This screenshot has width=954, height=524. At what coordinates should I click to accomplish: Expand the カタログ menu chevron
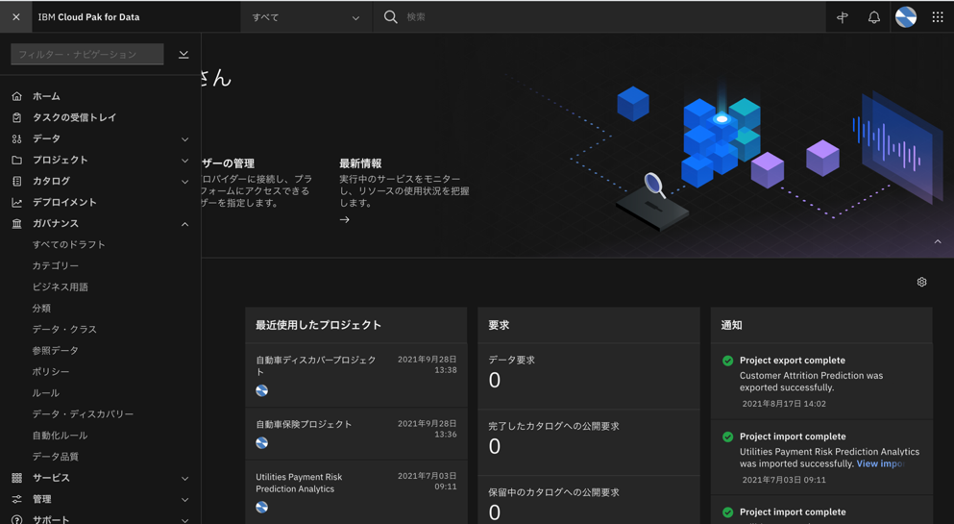(185, 182)
